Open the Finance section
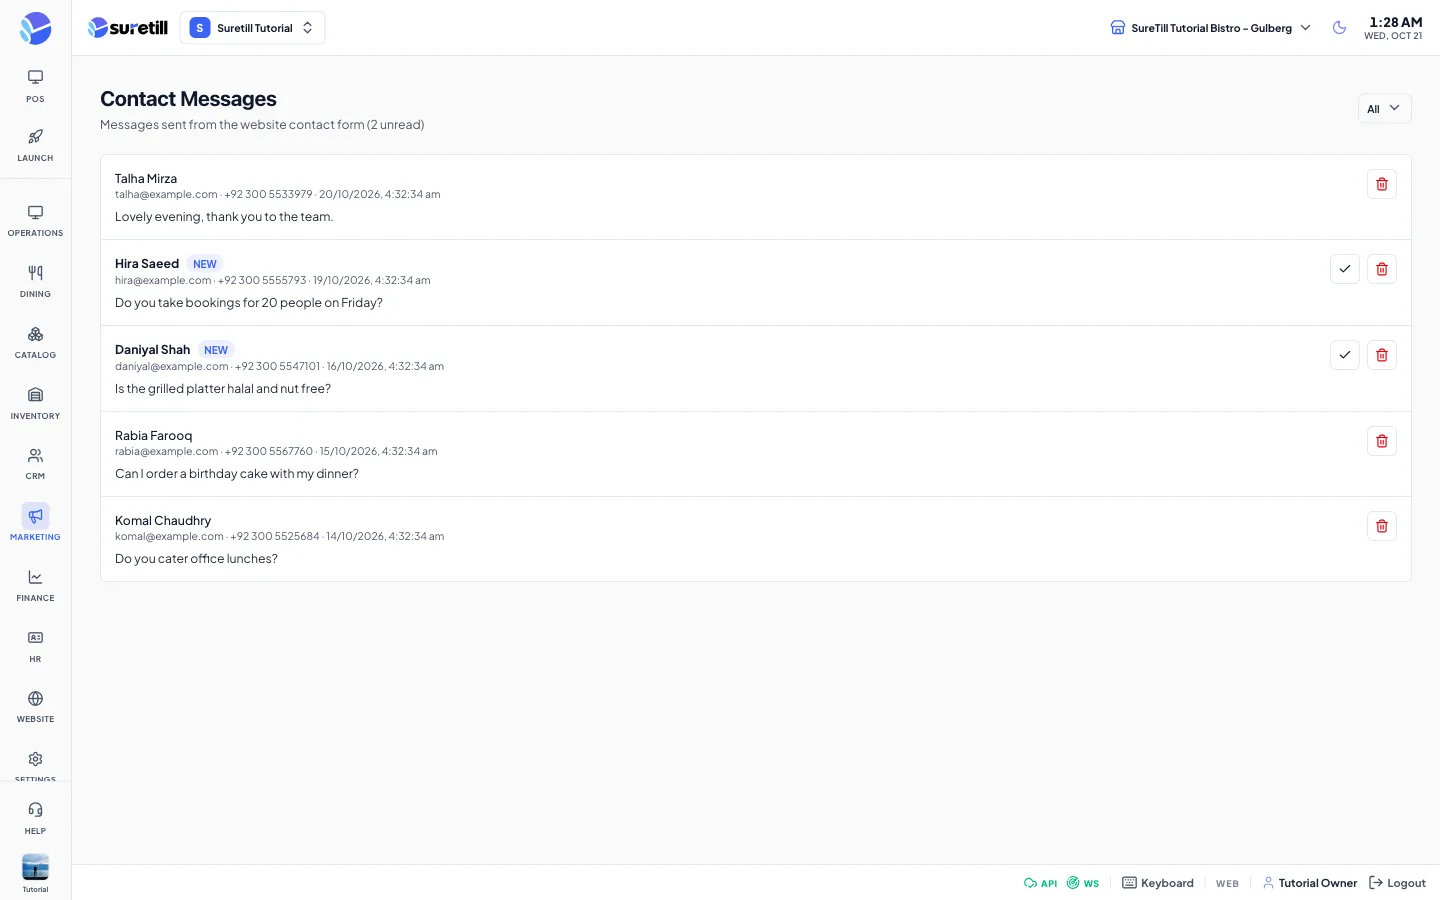This screenshot has height=900, width=1440. 35,586
